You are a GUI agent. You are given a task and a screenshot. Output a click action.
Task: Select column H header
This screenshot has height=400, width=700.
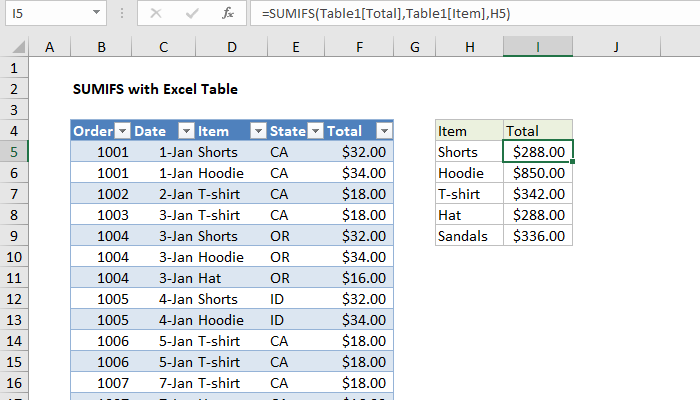pos(469,47)
